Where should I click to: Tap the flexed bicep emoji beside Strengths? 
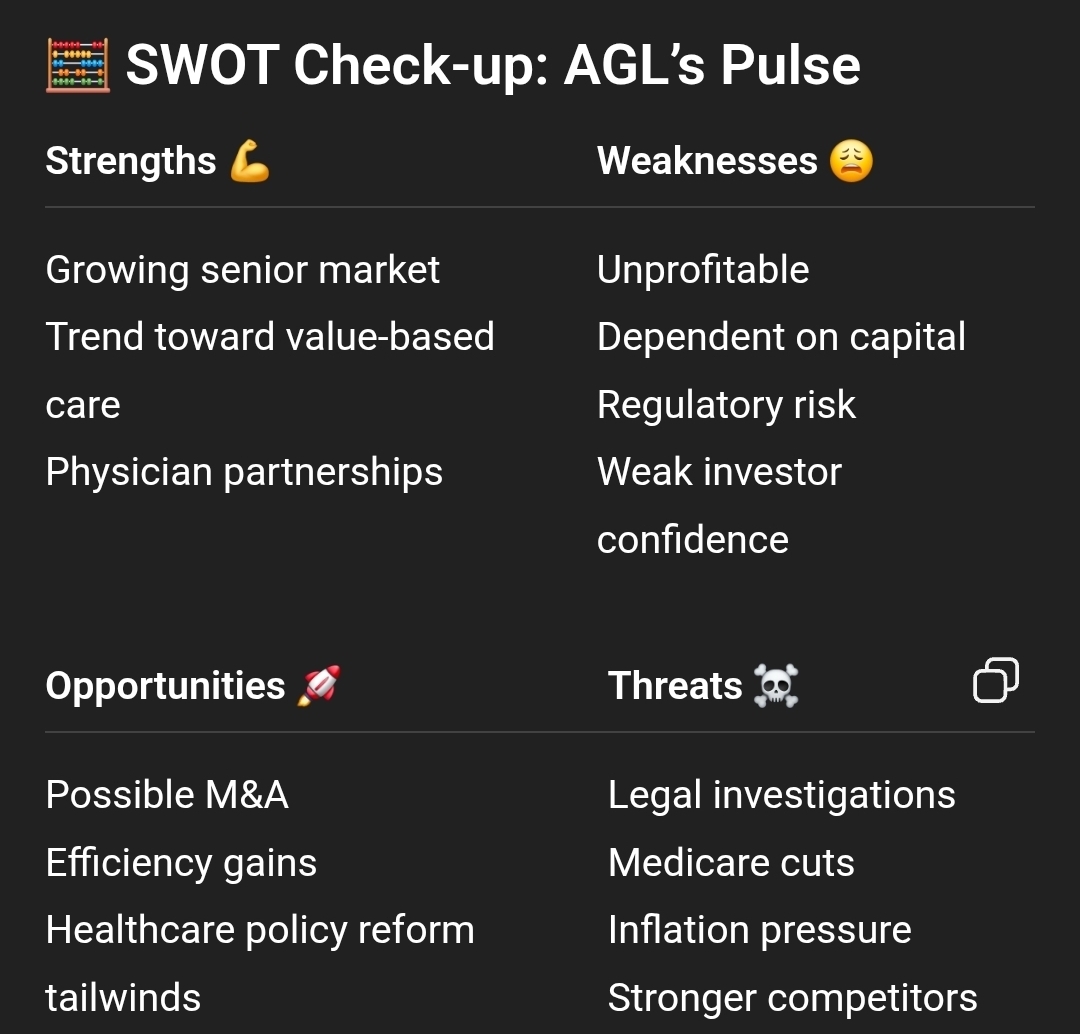(x=249, y=161)
